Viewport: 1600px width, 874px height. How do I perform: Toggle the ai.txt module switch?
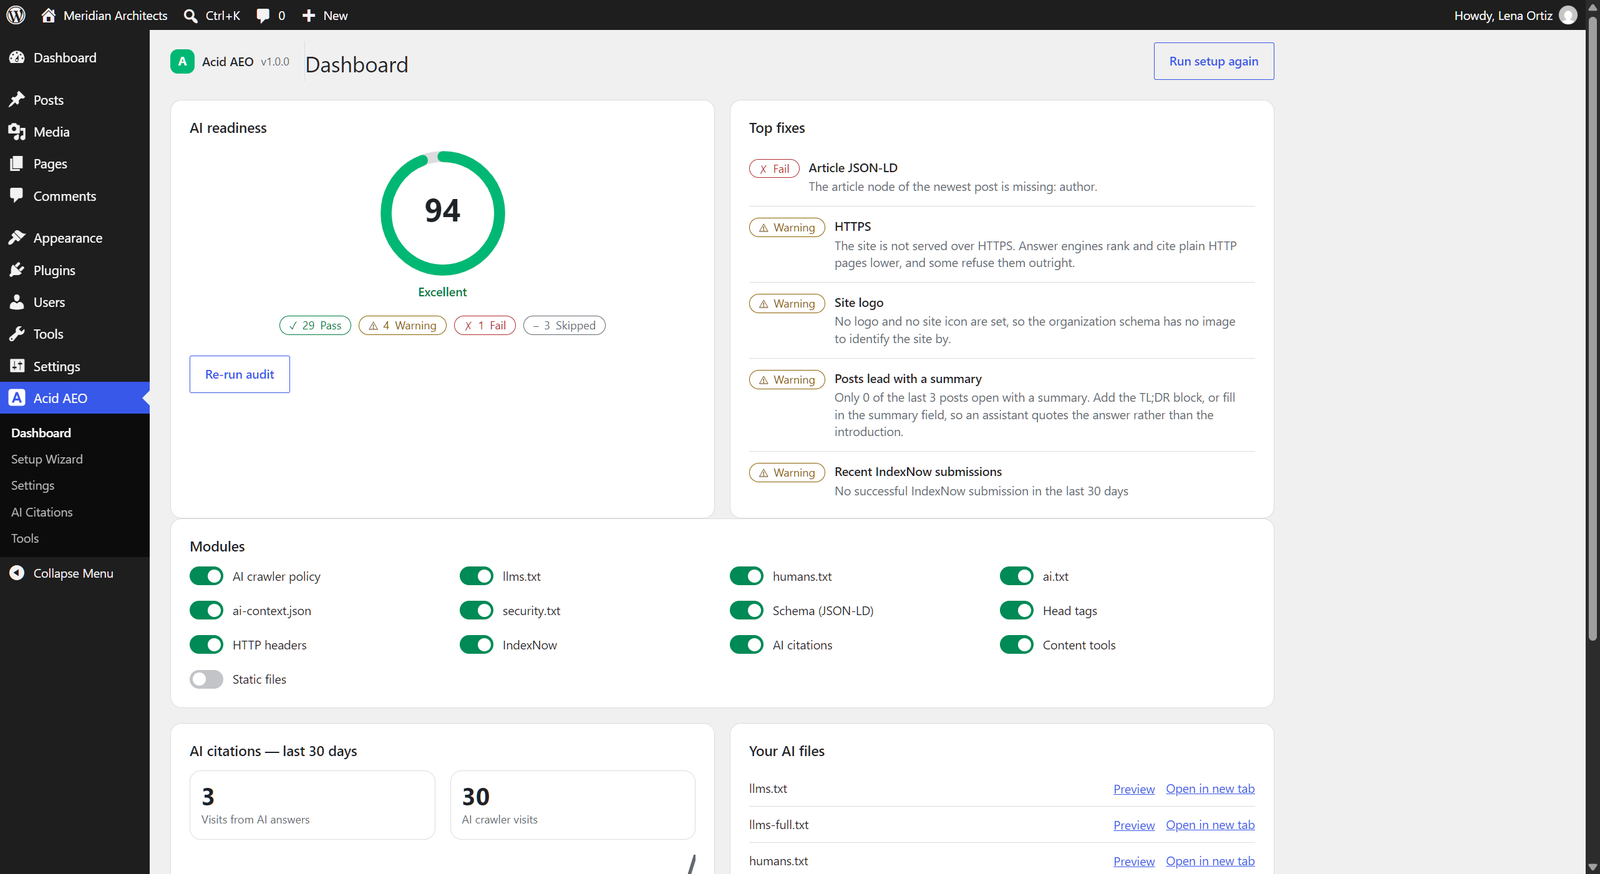(1017, 576)
